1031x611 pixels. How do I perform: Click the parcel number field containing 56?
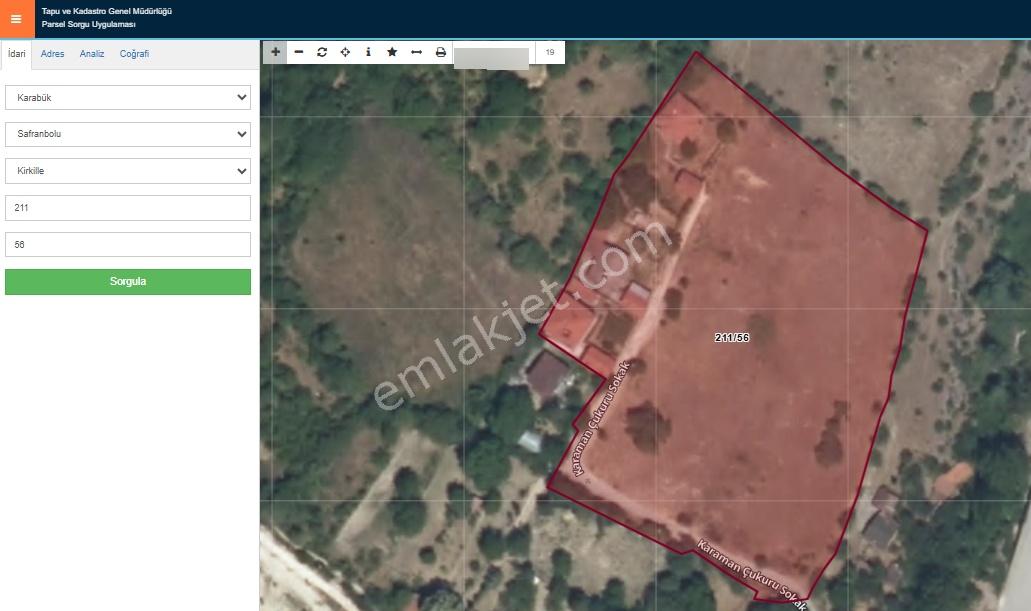[128, 245]
